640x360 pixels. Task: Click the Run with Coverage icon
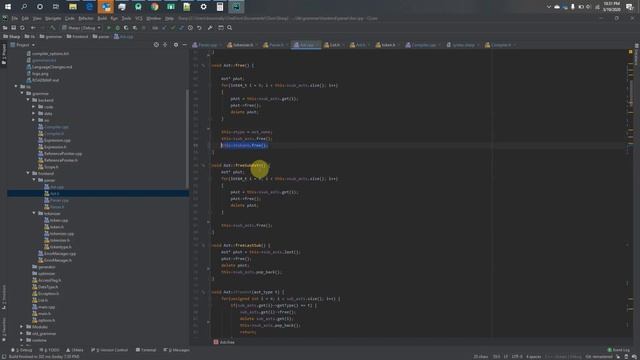[x=126, y=28]
